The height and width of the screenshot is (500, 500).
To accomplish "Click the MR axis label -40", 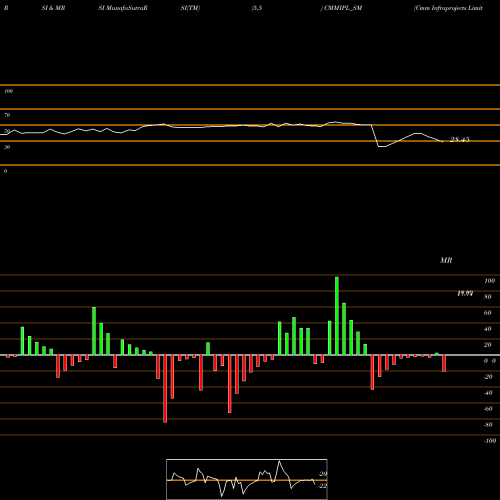I will pos(488,393).
